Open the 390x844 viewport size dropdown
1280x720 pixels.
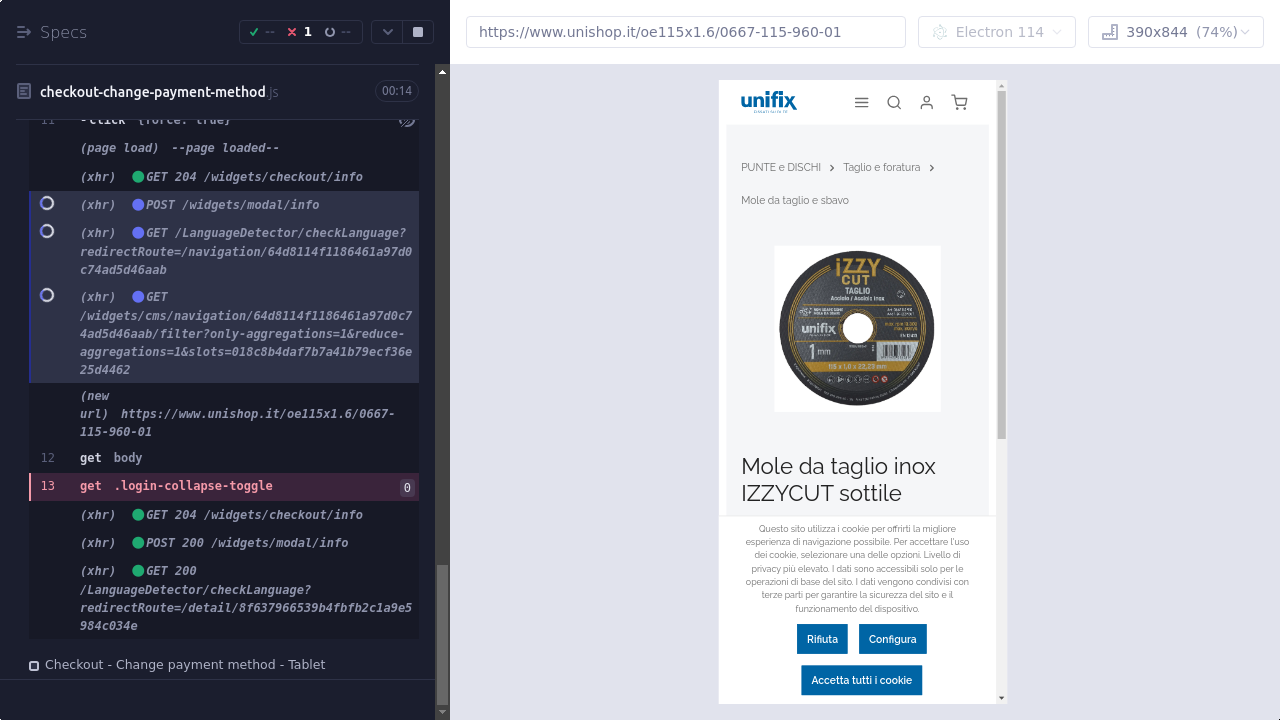(1175, 32)
